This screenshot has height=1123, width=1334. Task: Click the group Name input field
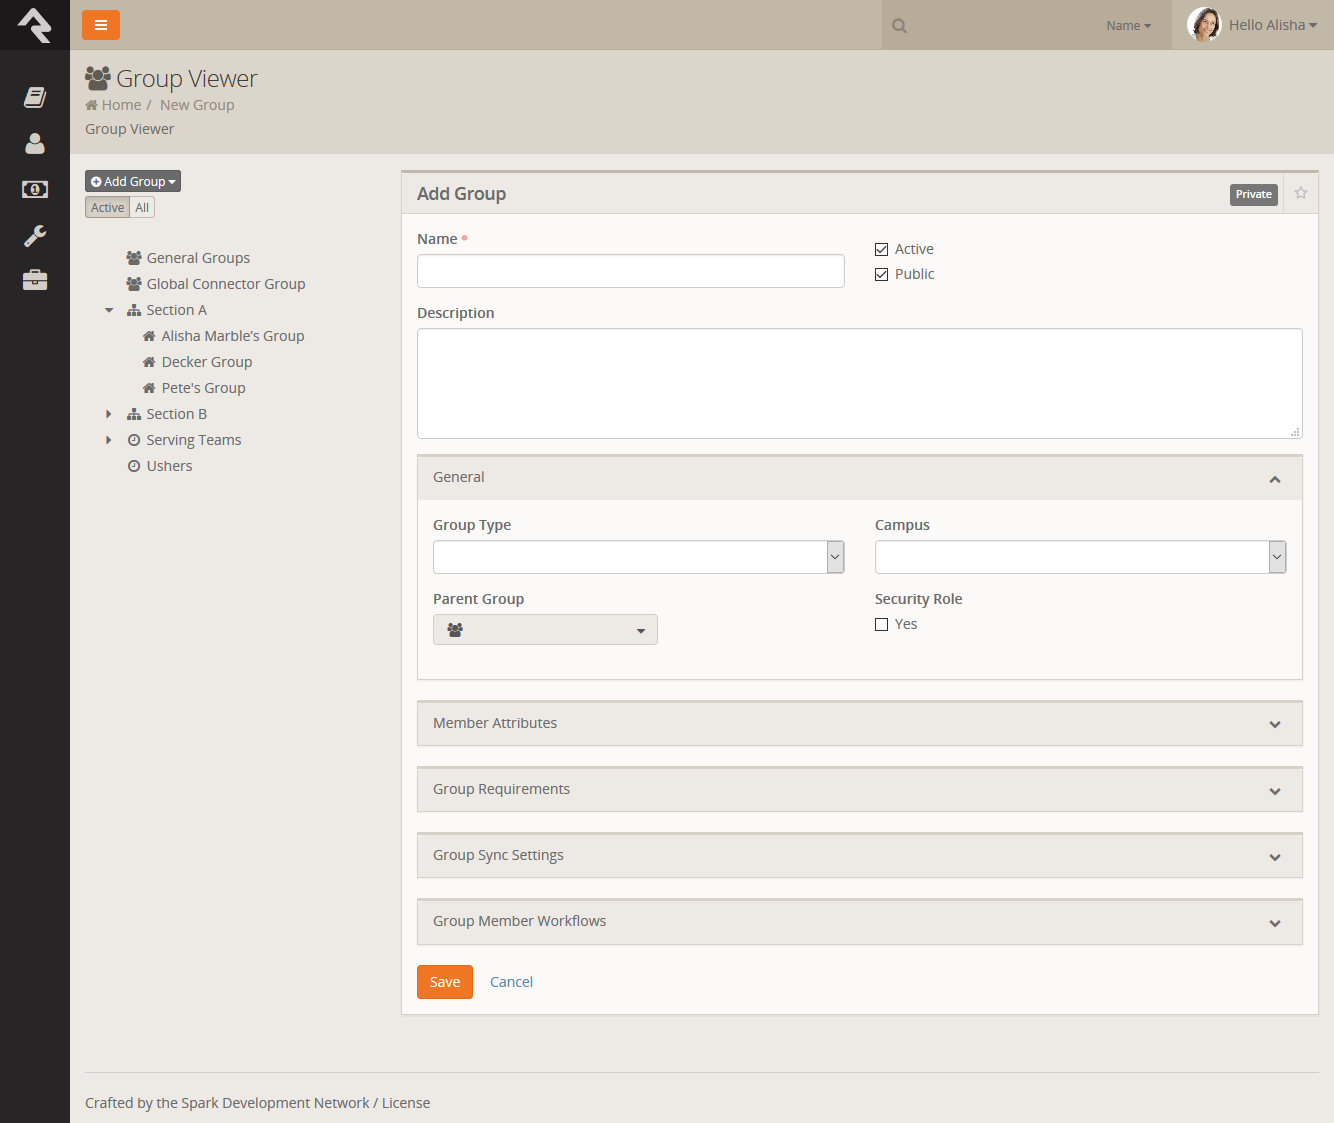(x=630, y=271)
